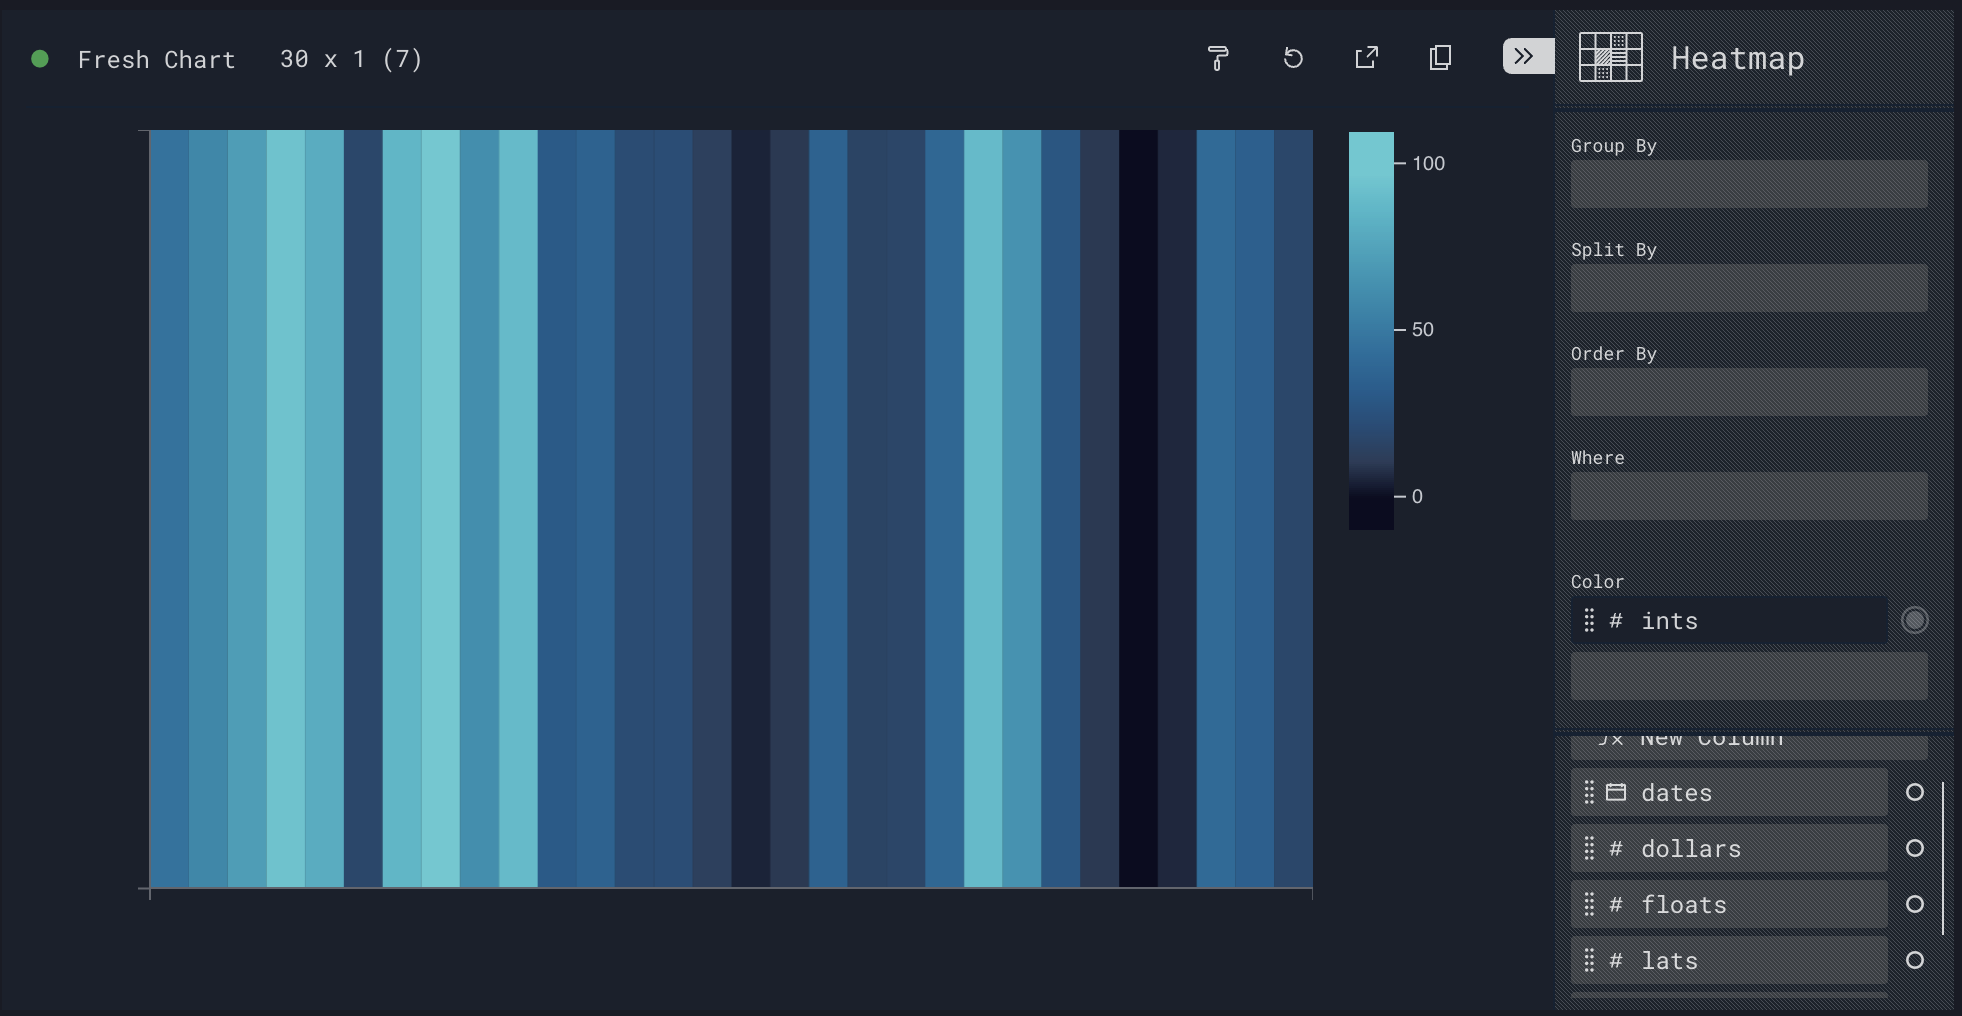
Task: Select the ints column in Color
Action: [x=1729, y=621]
